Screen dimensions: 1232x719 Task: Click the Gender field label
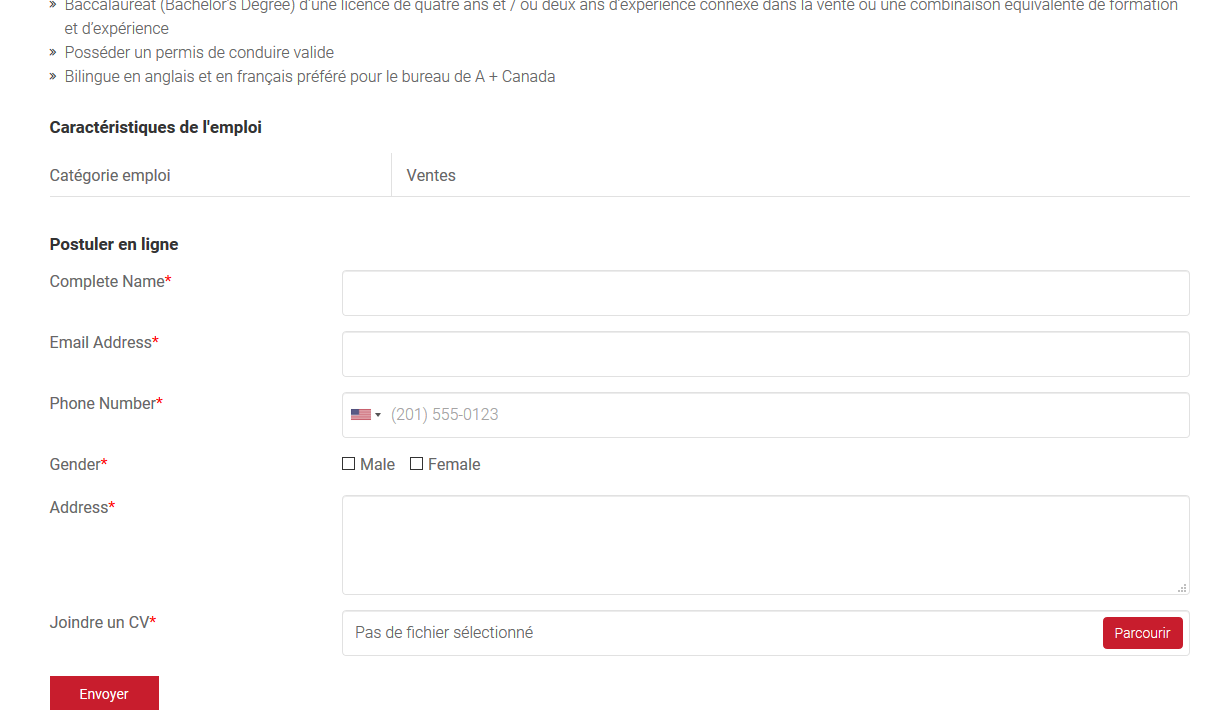click(75, 465)
